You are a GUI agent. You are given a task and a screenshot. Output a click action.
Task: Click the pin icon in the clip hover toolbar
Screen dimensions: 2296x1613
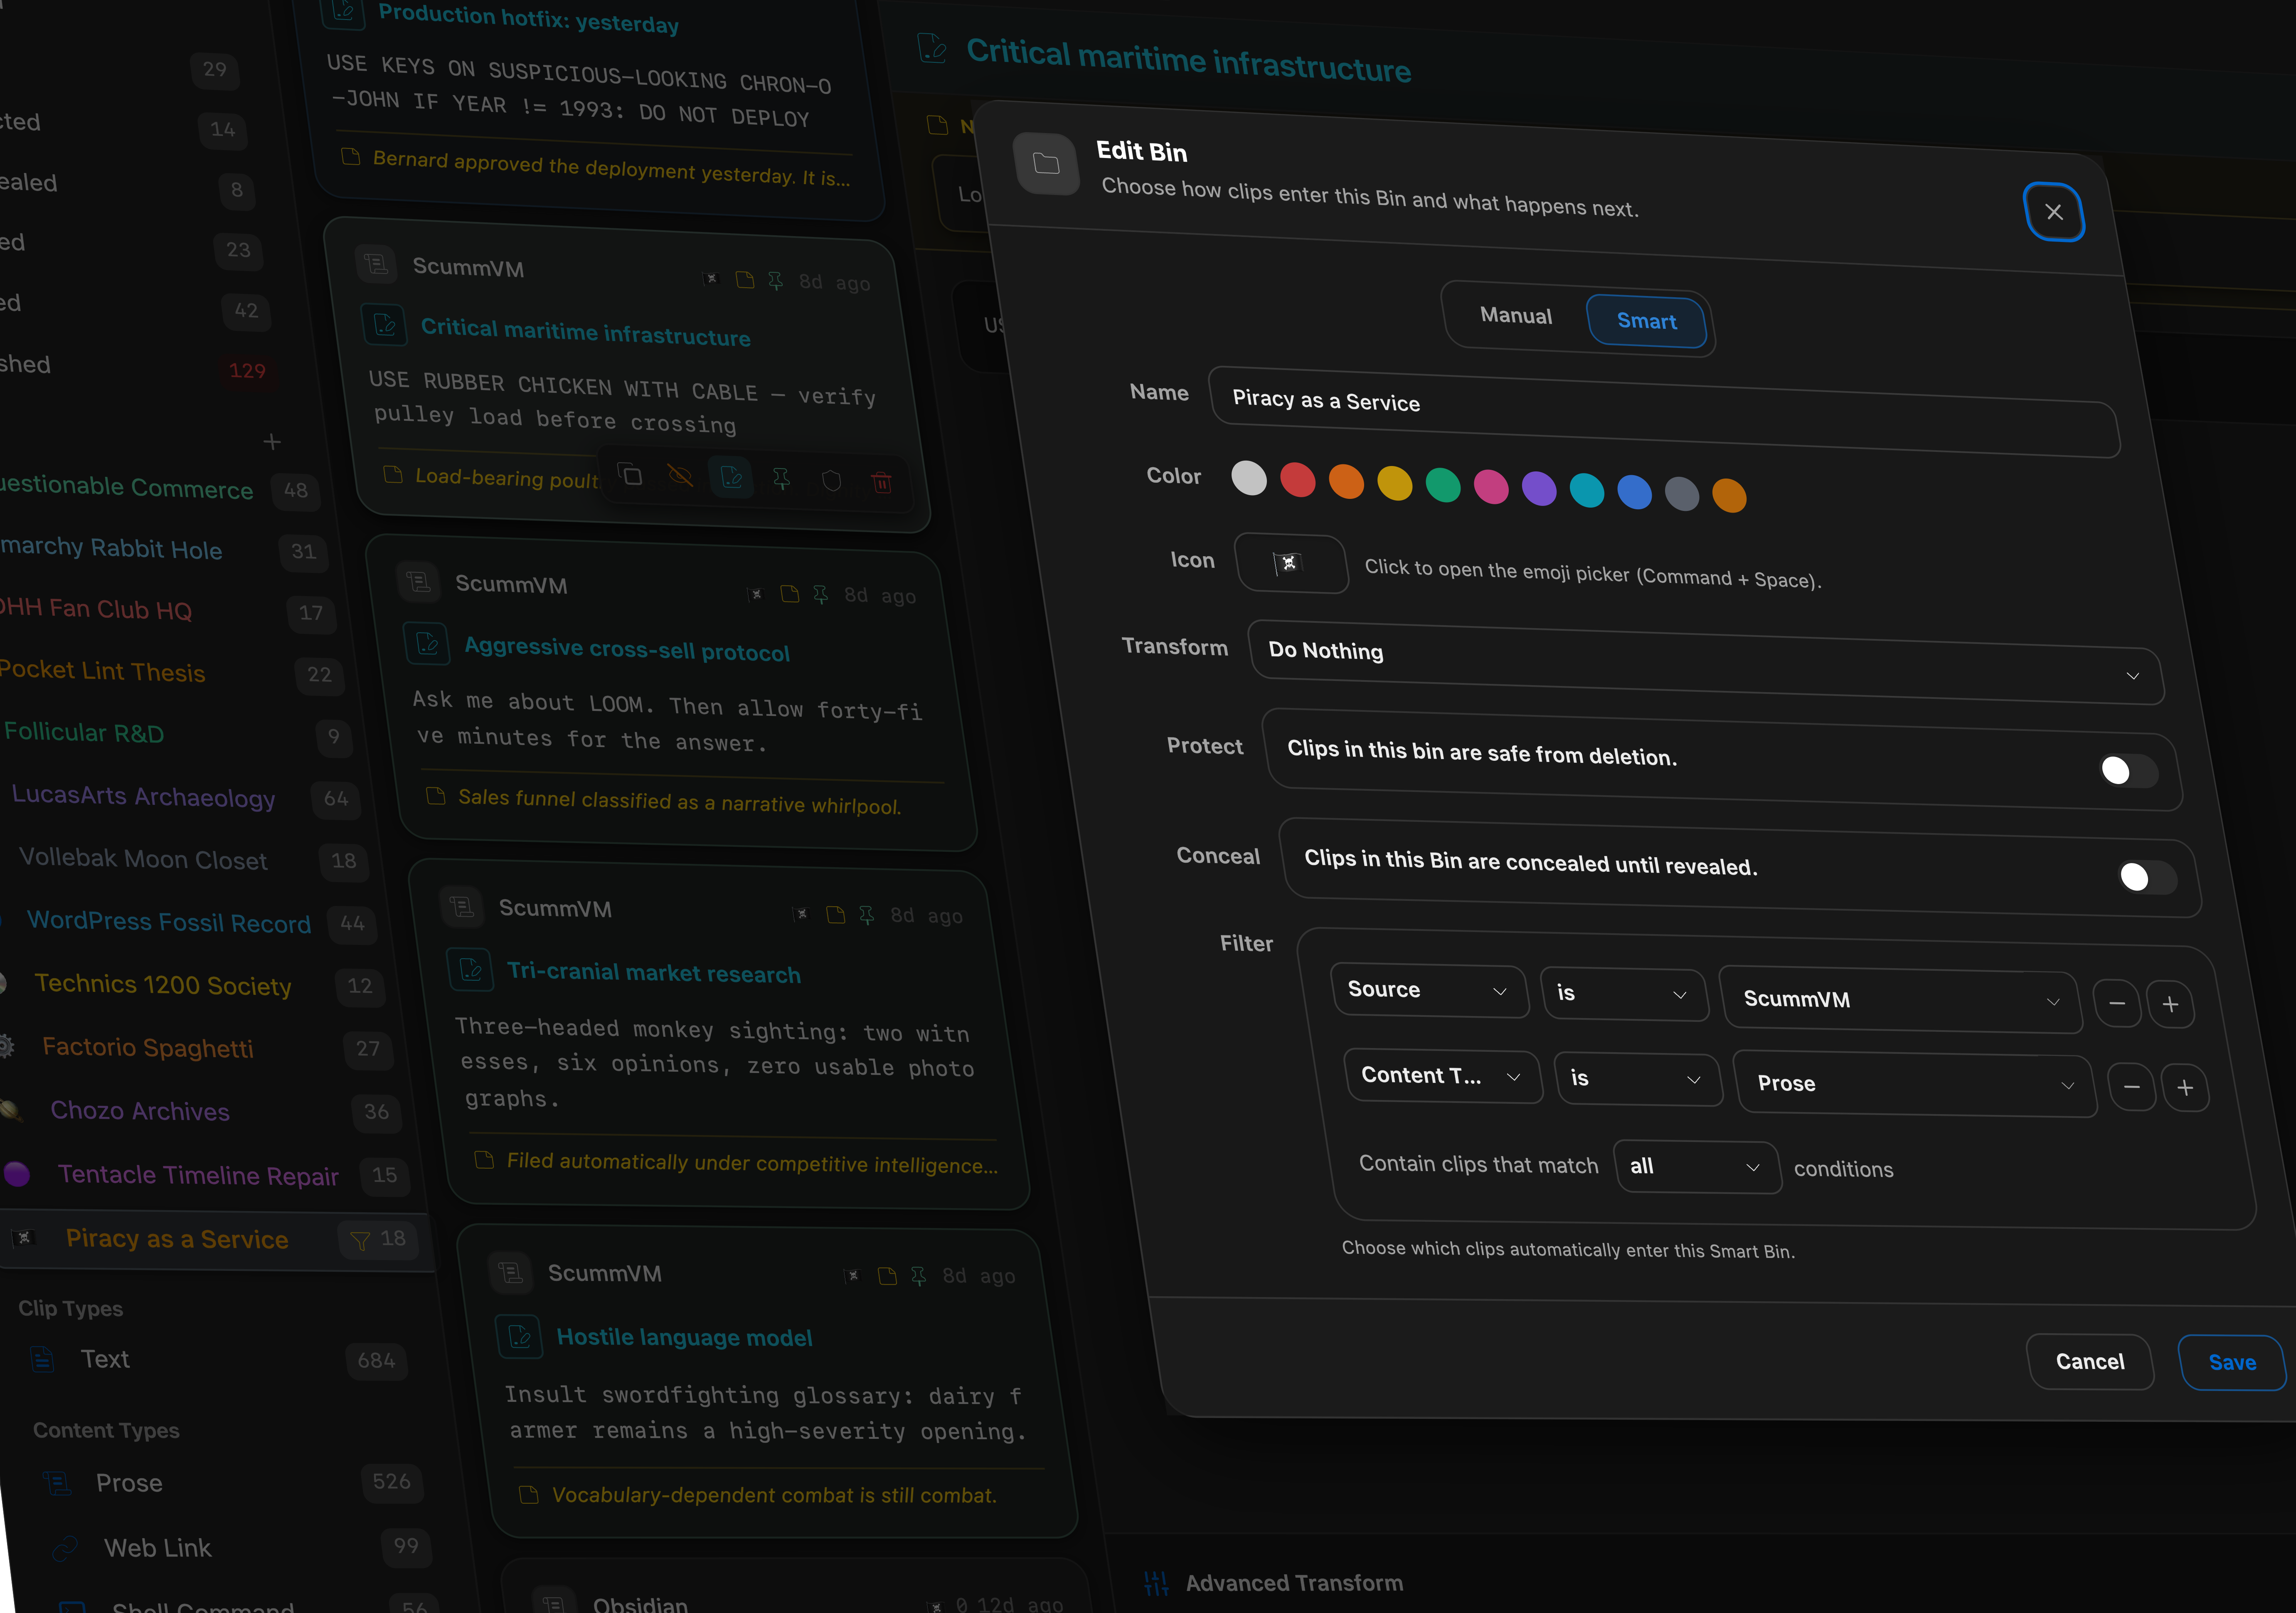pyautogui.click(x=781, y=479)
